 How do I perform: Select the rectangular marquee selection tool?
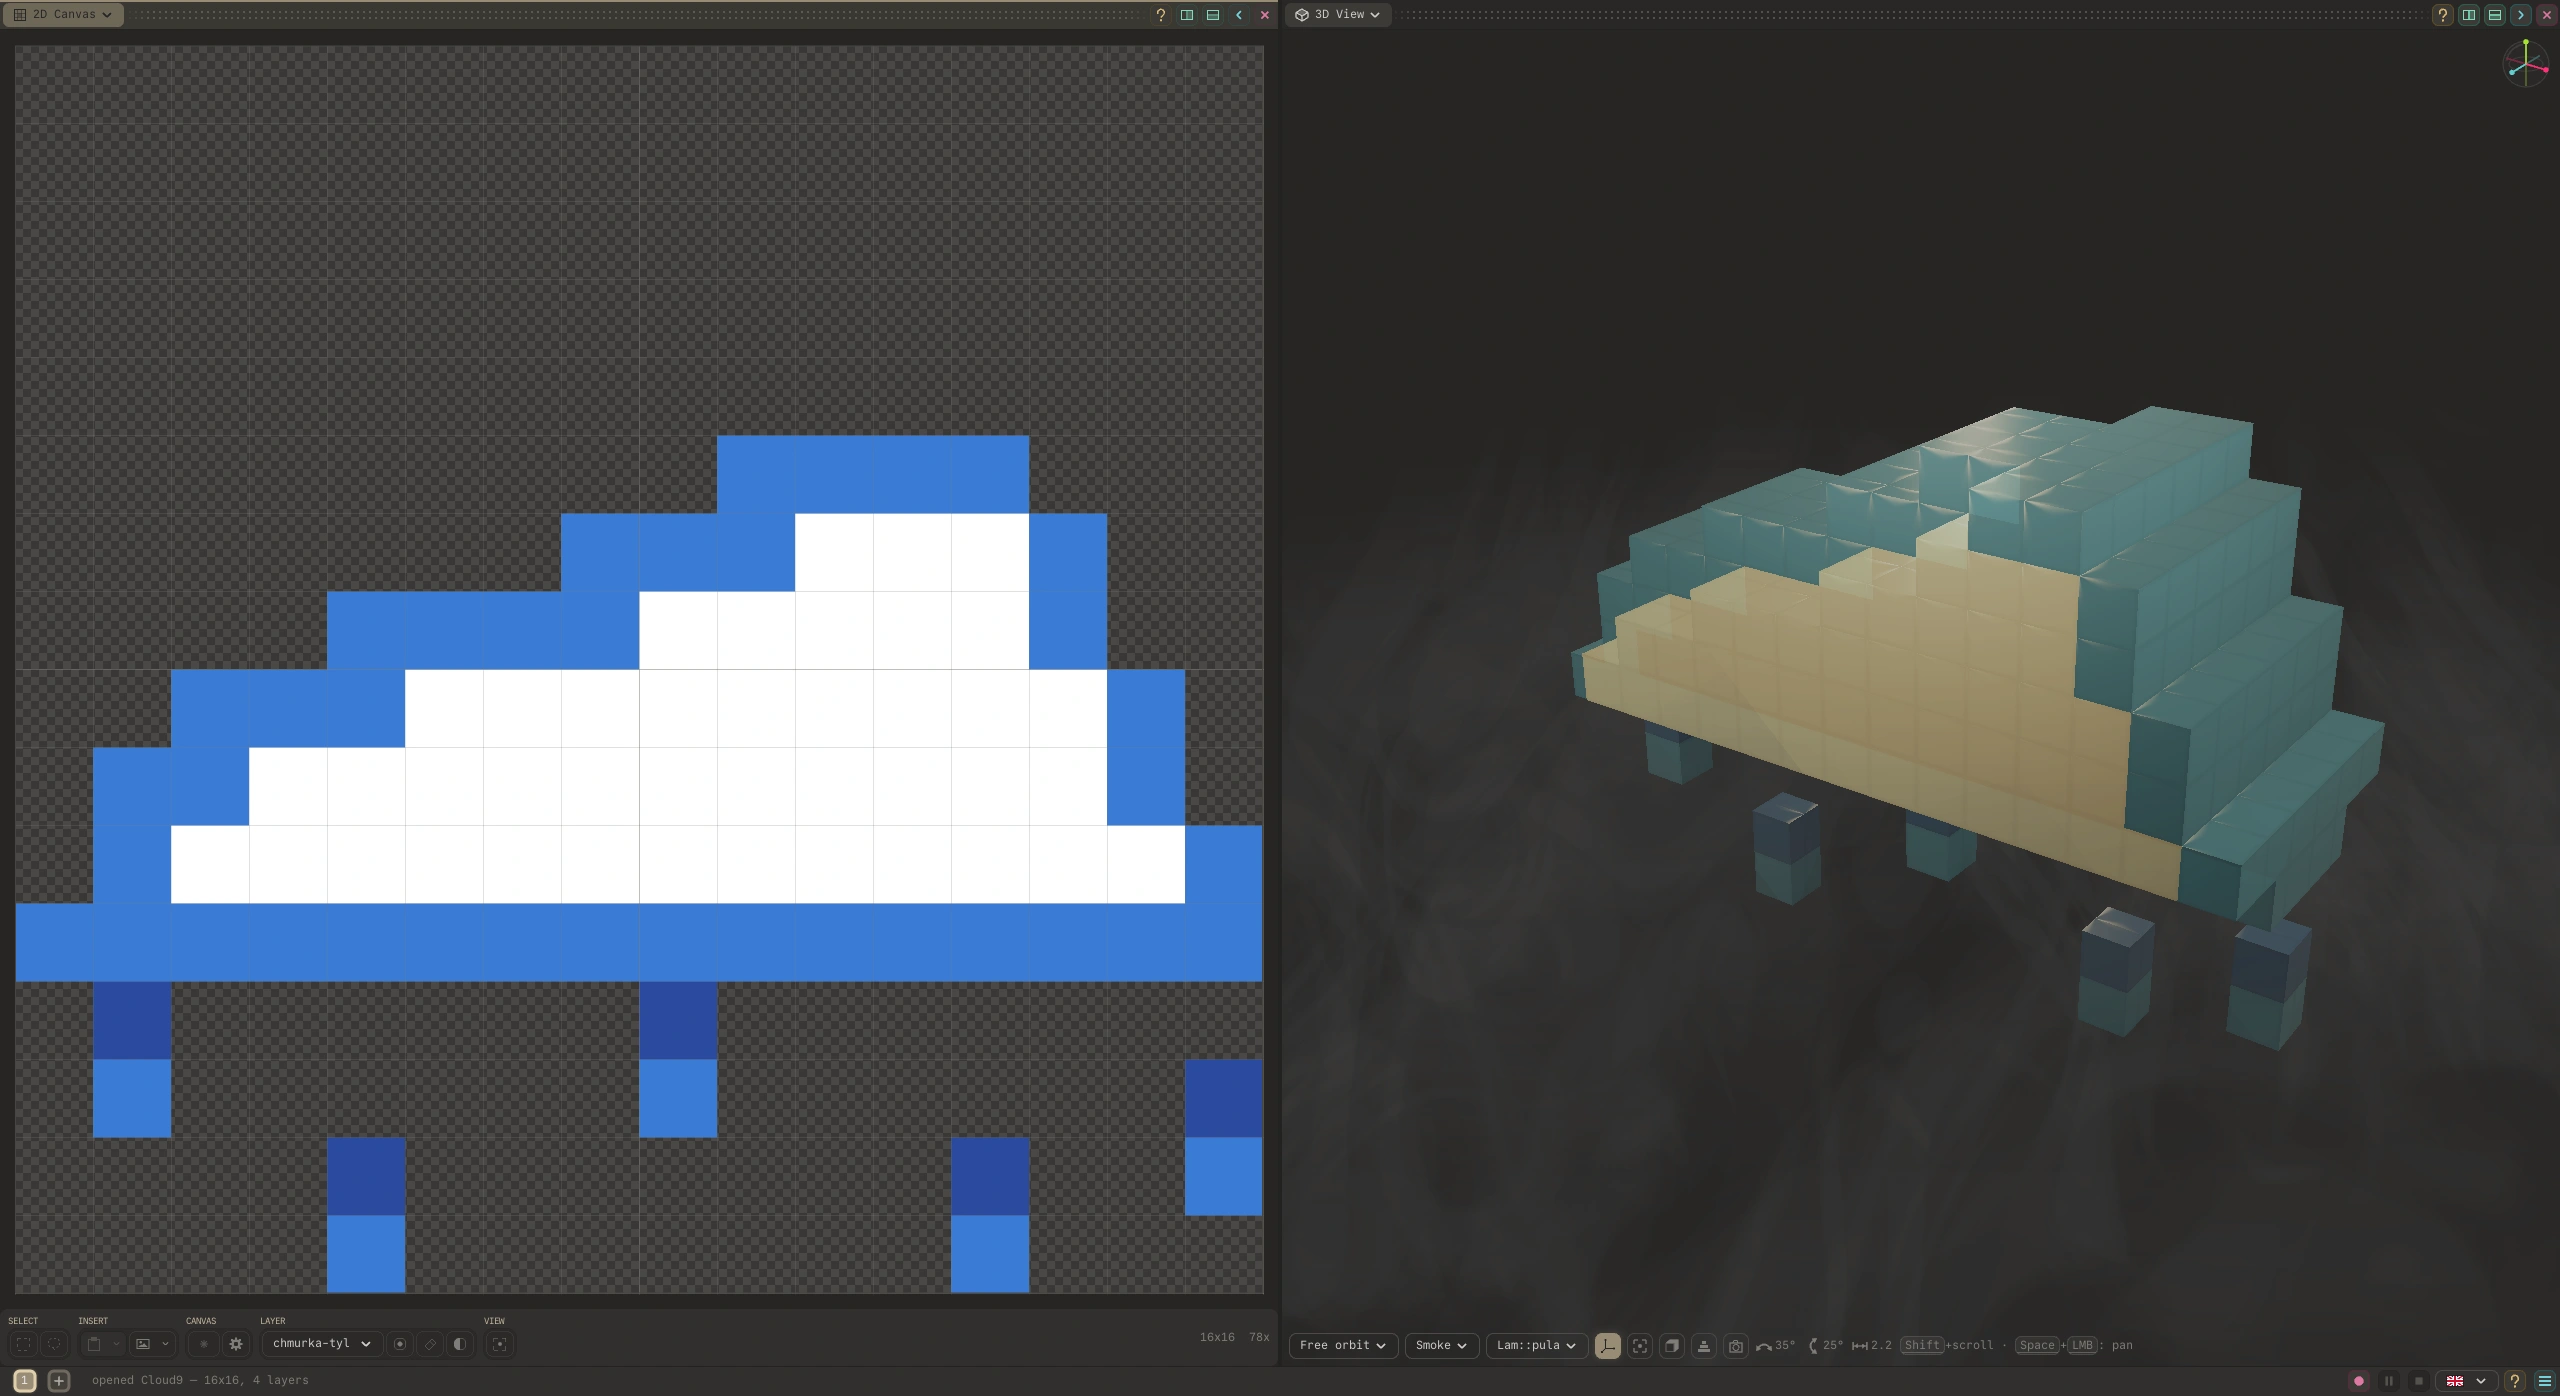[x=24, y=1344]
